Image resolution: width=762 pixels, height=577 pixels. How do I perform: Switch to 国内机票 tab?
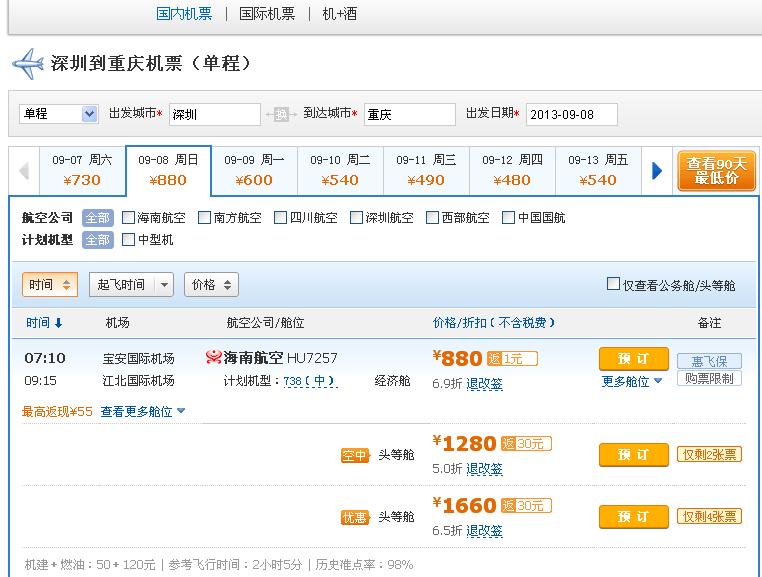coord(184,14)
